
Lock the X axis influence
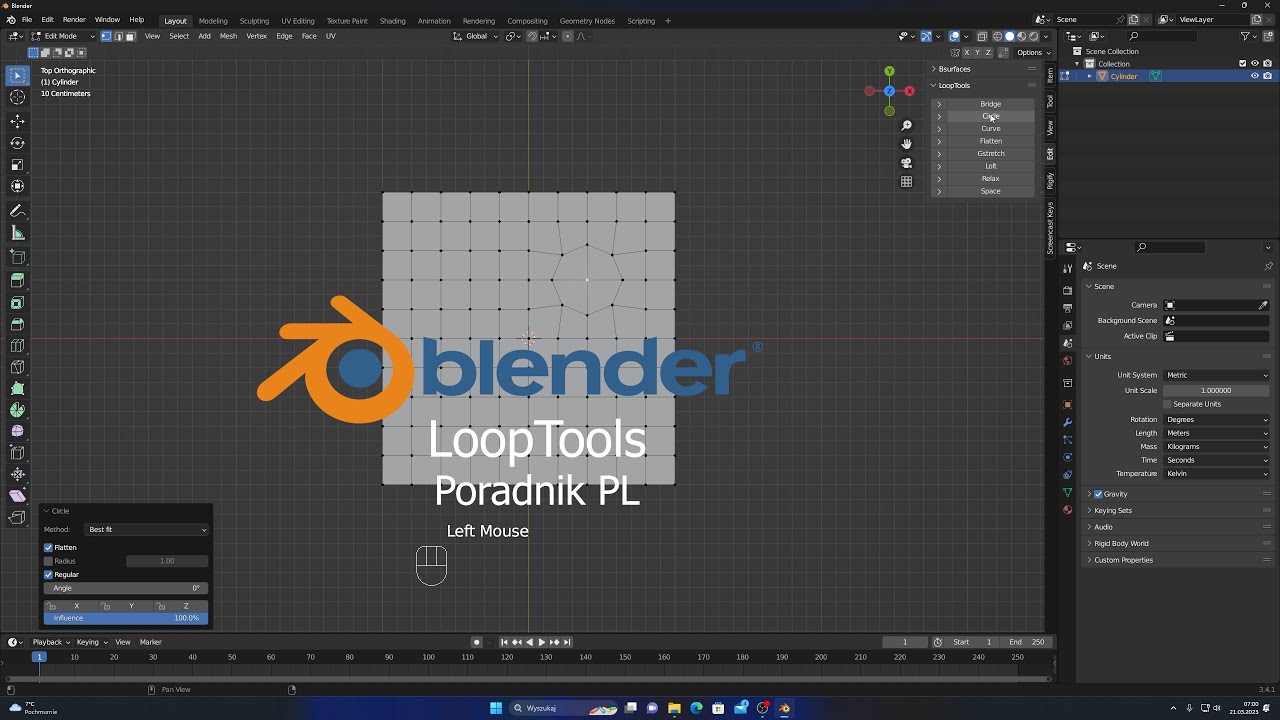71,606
